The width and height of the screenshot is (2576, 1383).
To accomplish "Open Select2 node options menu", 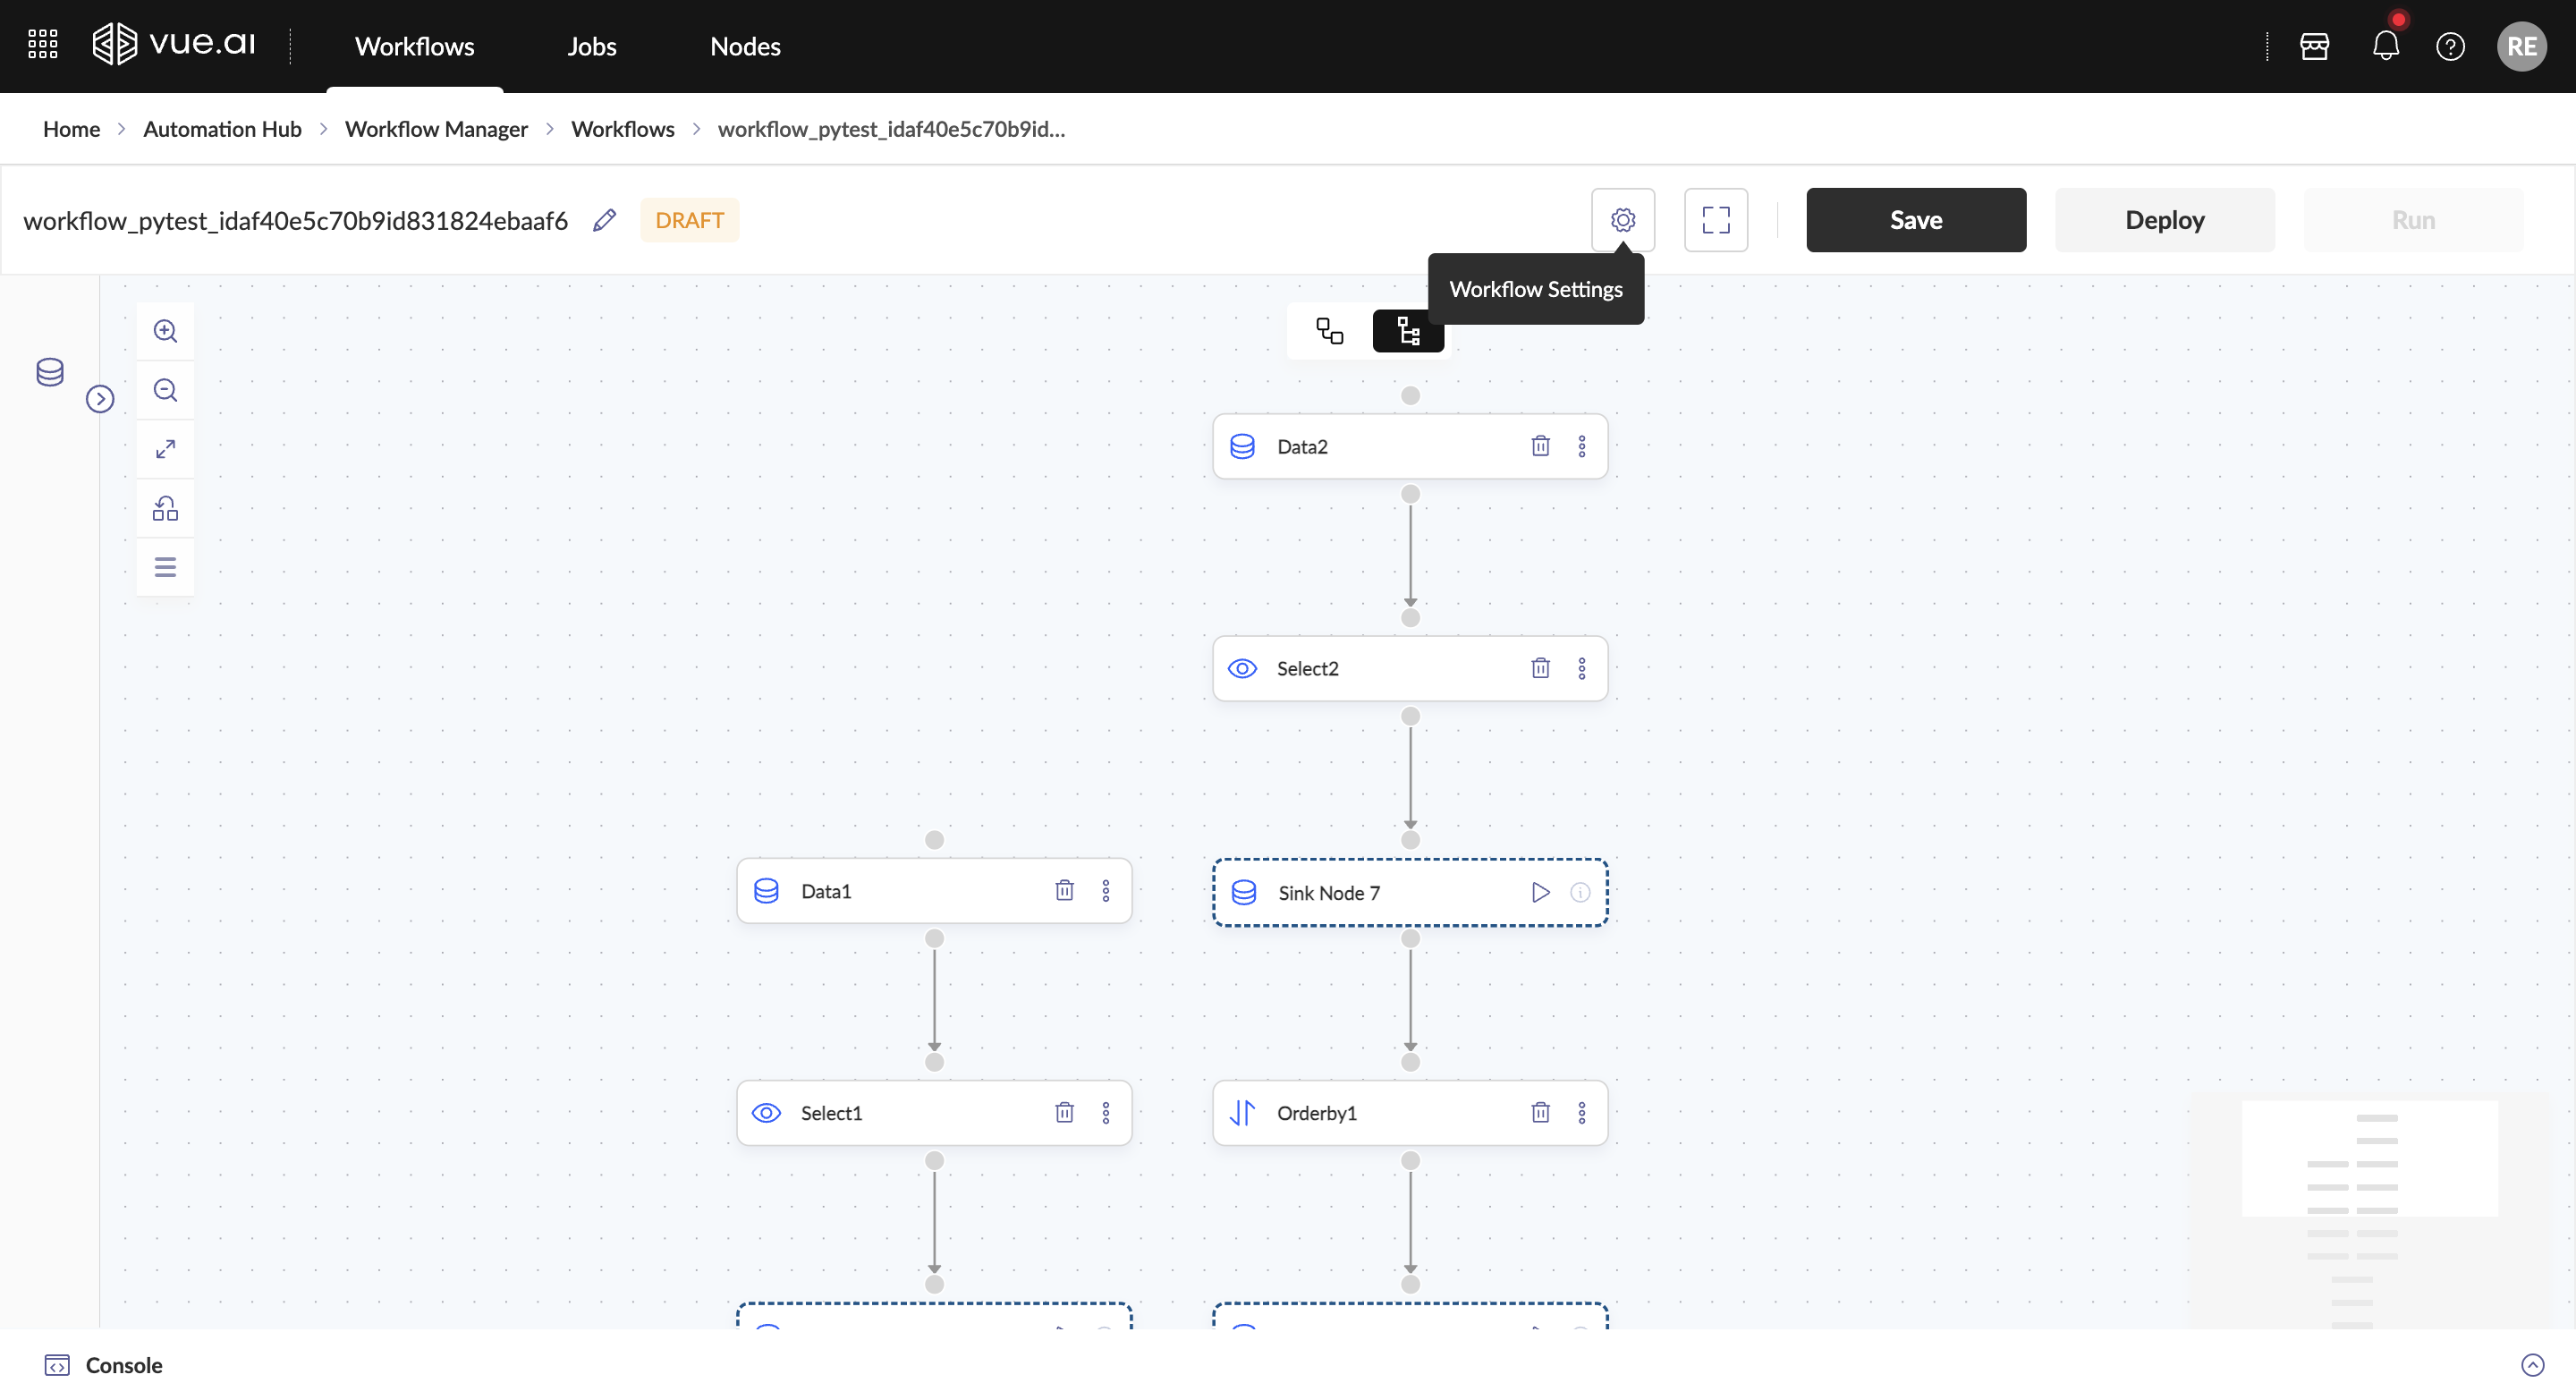I will 1581,668.
